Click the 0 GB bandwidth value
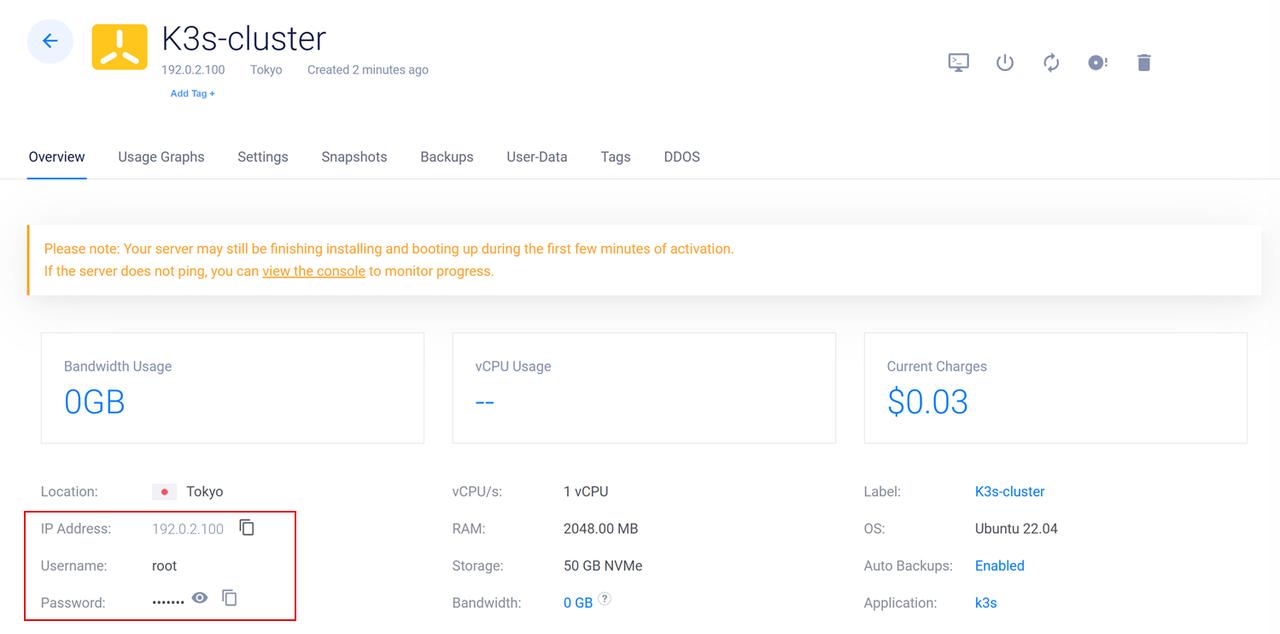The width and height of the screenshot is (1280, 634). [x=580, y=602]
